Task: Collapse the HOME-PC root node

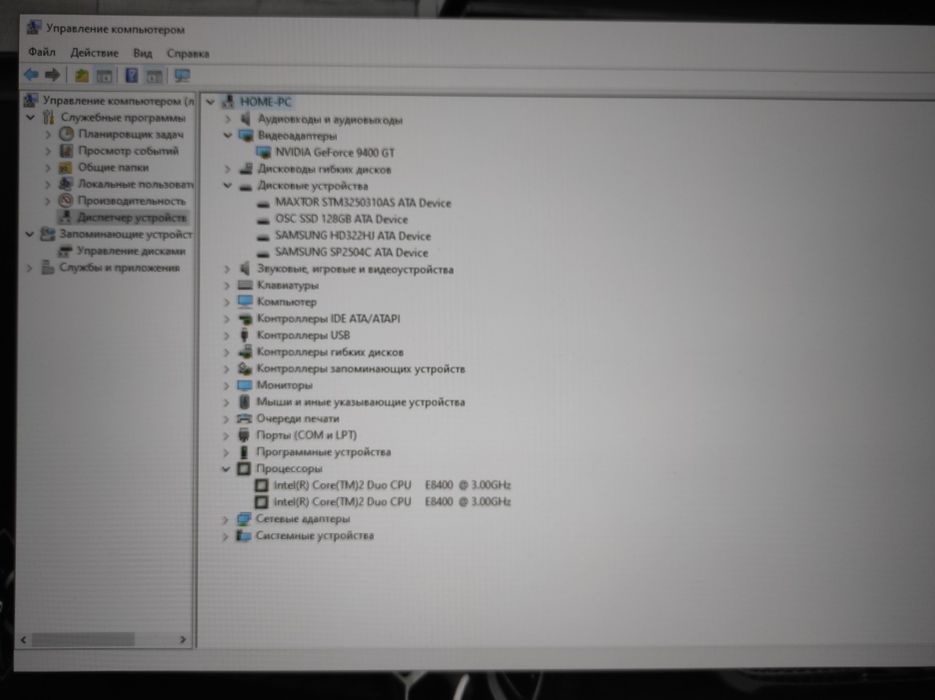Action: coord(210,102)
